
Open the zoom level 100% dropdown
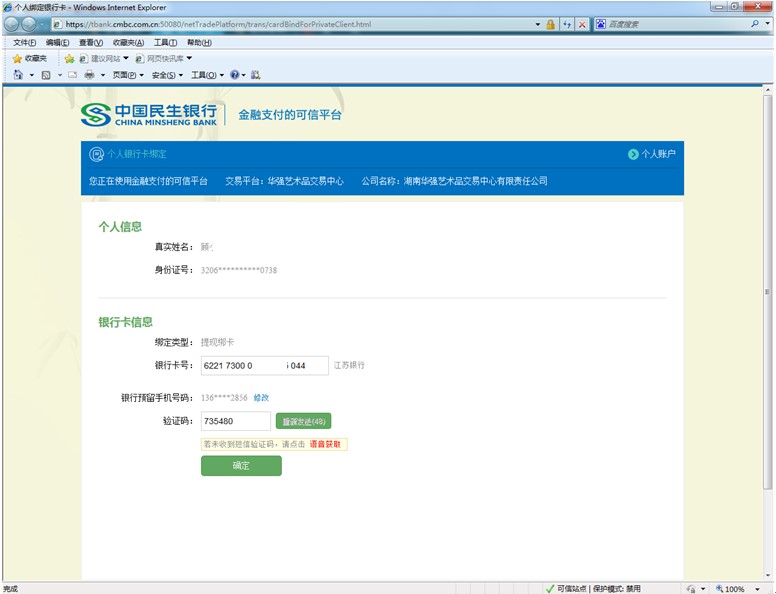740,588
